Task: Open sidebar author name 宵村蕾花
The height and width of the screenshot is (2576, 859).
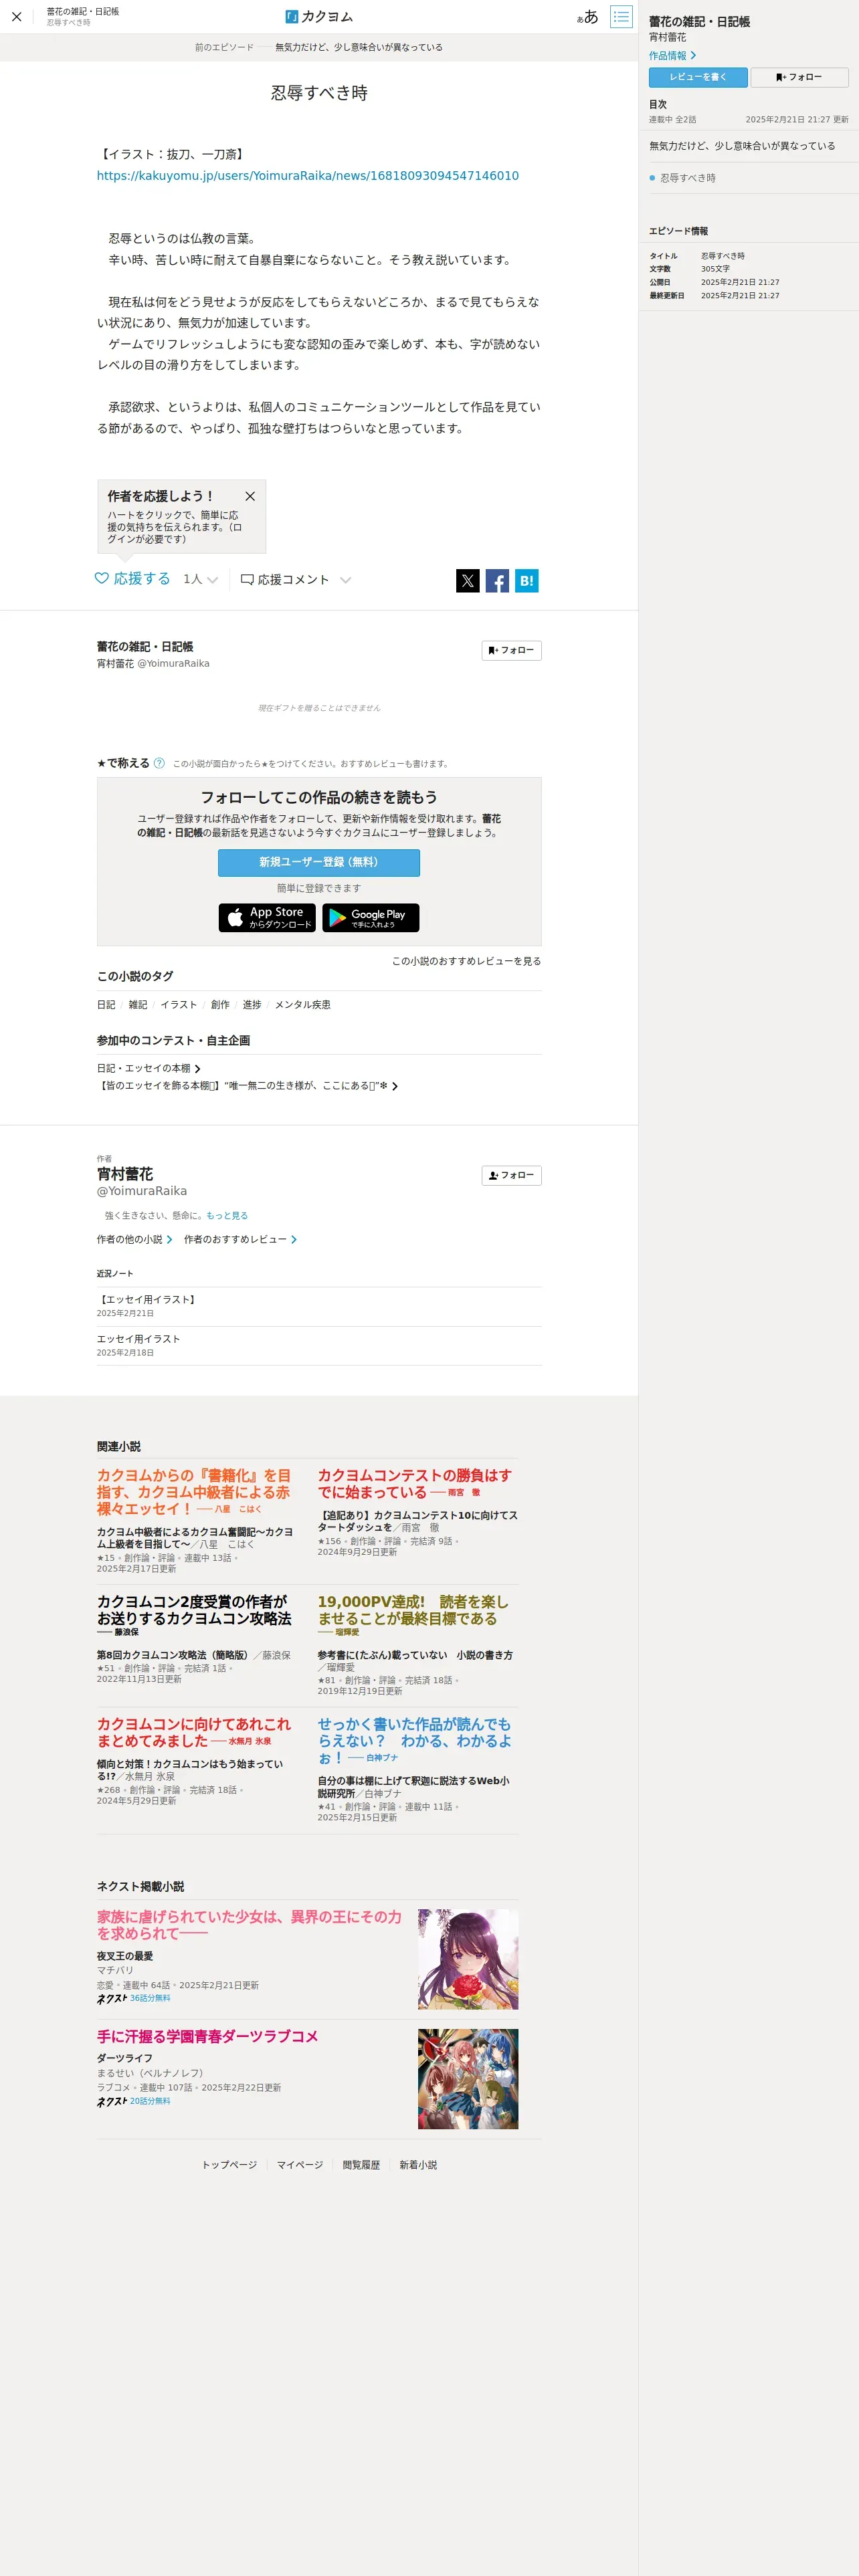Action: coord(667,37)
